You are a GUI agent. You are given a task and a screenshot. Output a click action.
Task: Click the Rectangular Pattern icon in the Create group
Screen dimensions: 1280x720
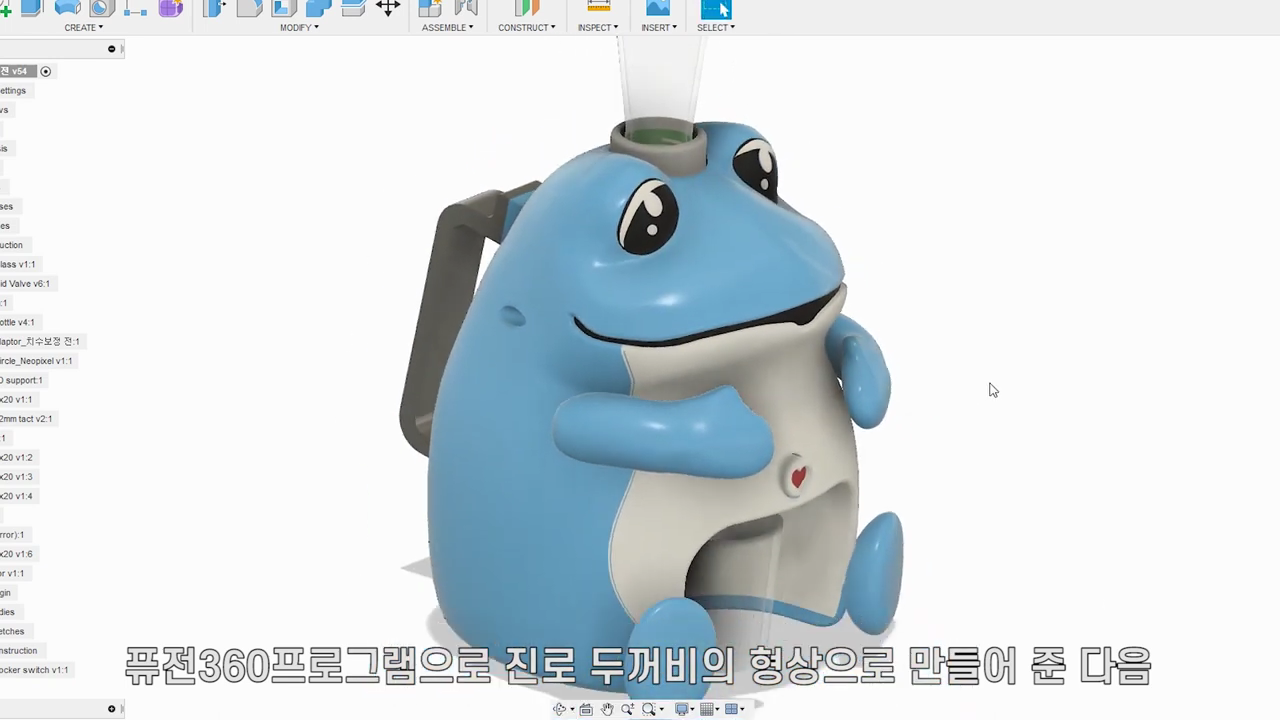coord(135,9)
